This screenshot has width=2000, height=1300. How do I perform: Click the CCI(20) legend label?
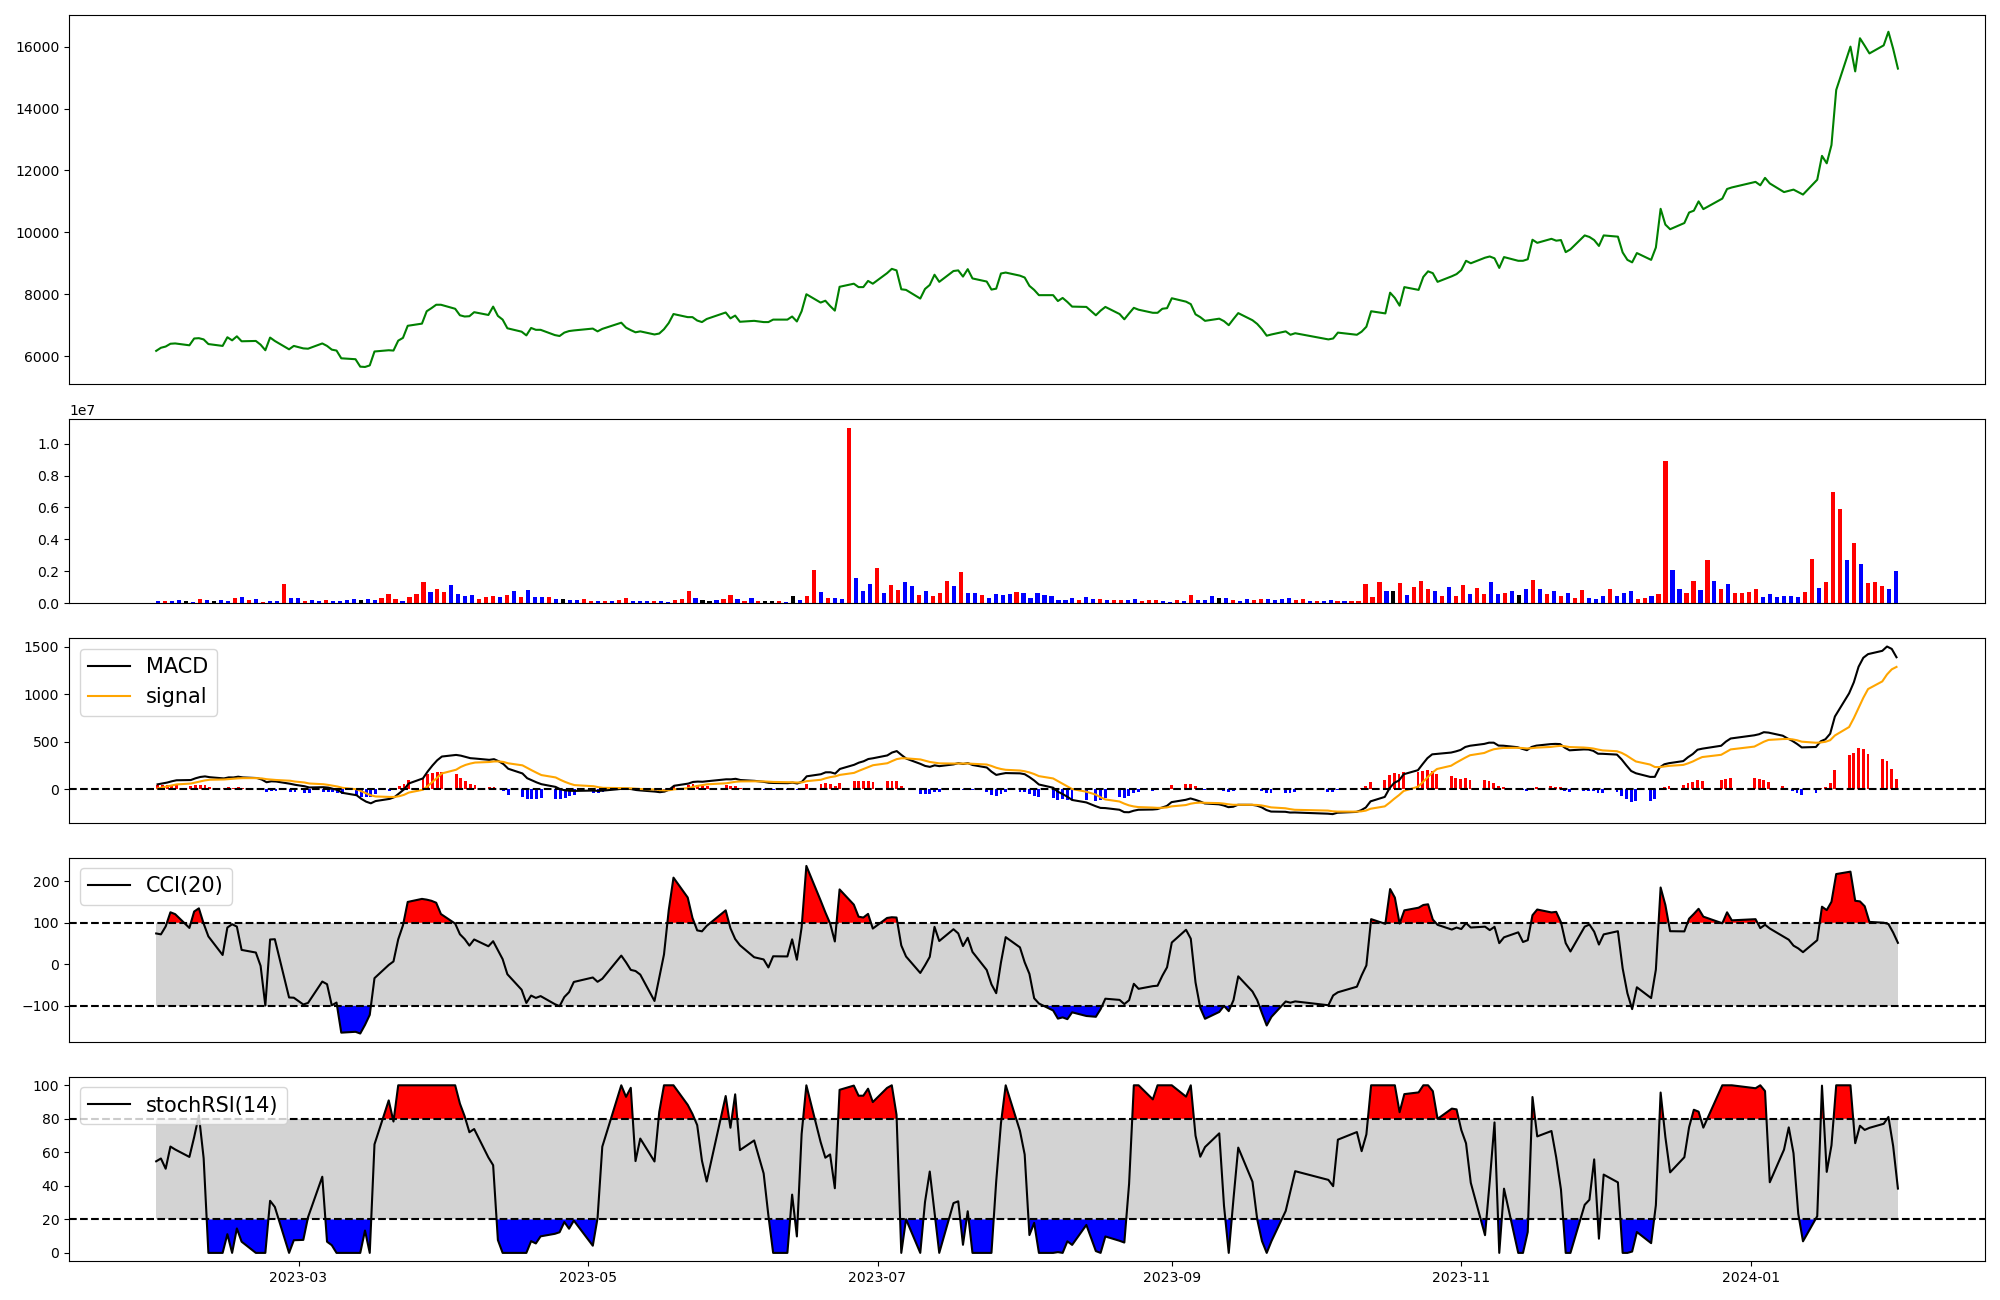(x=183, y=885)
